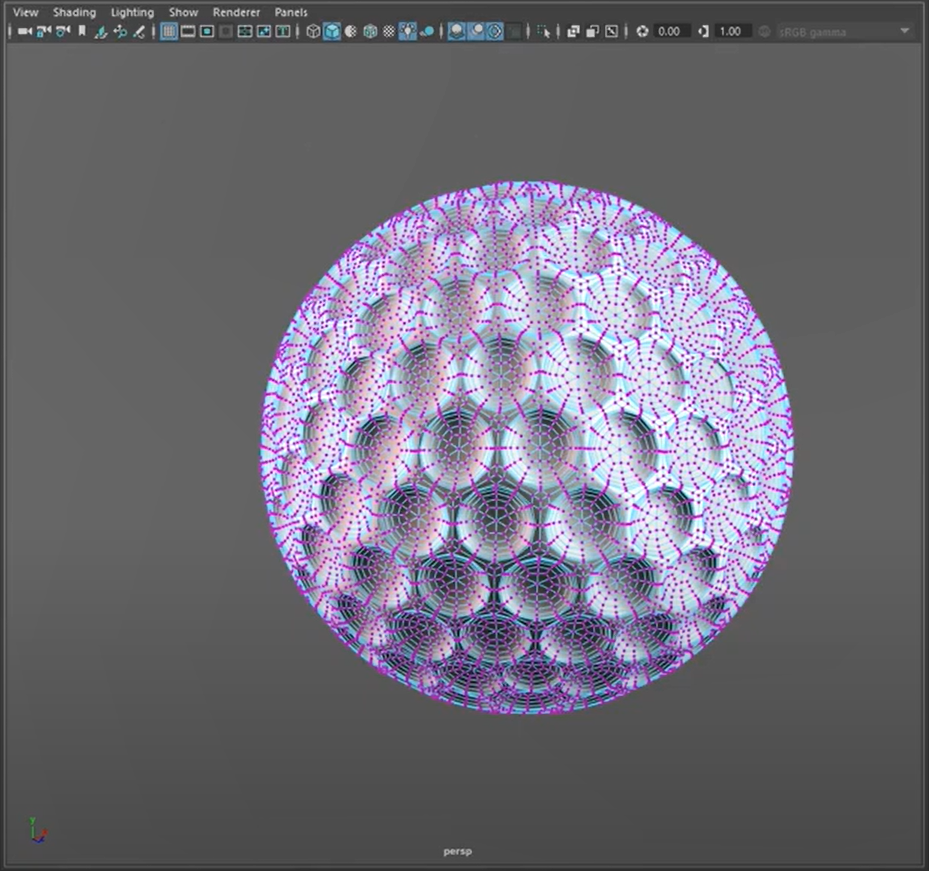Click the Lock Camera icon
929x871 pixels.
coord(43,32)
